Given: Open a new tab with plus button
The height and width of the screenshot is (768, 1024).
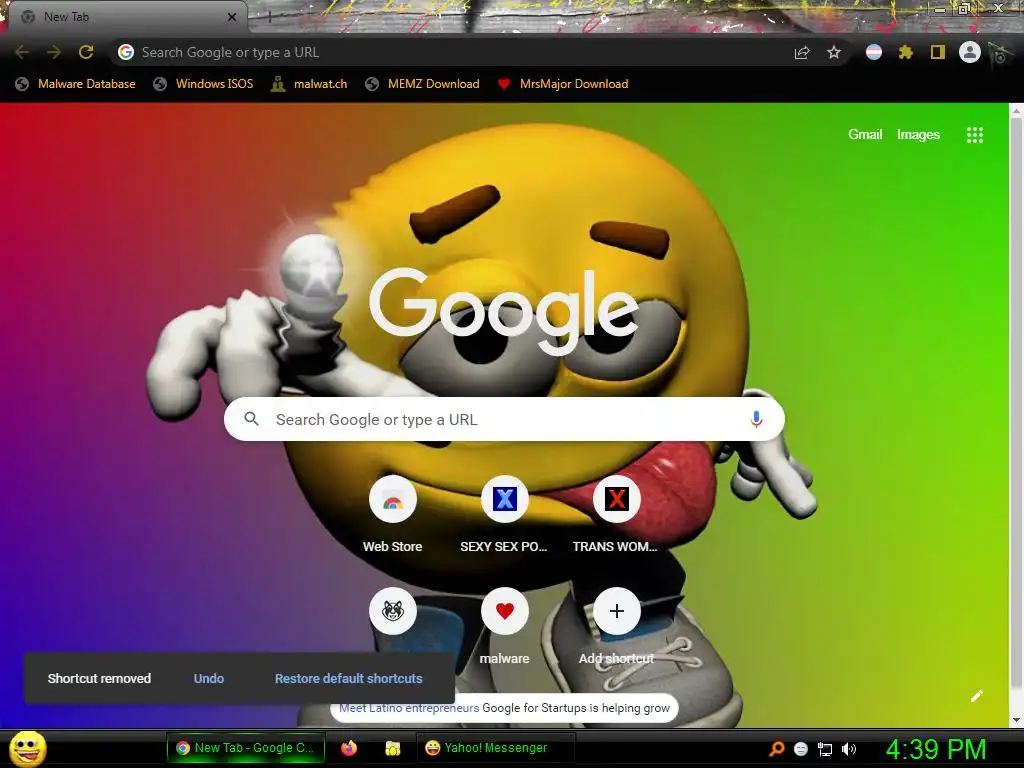Looking at the screenshot, I should 269,18.
